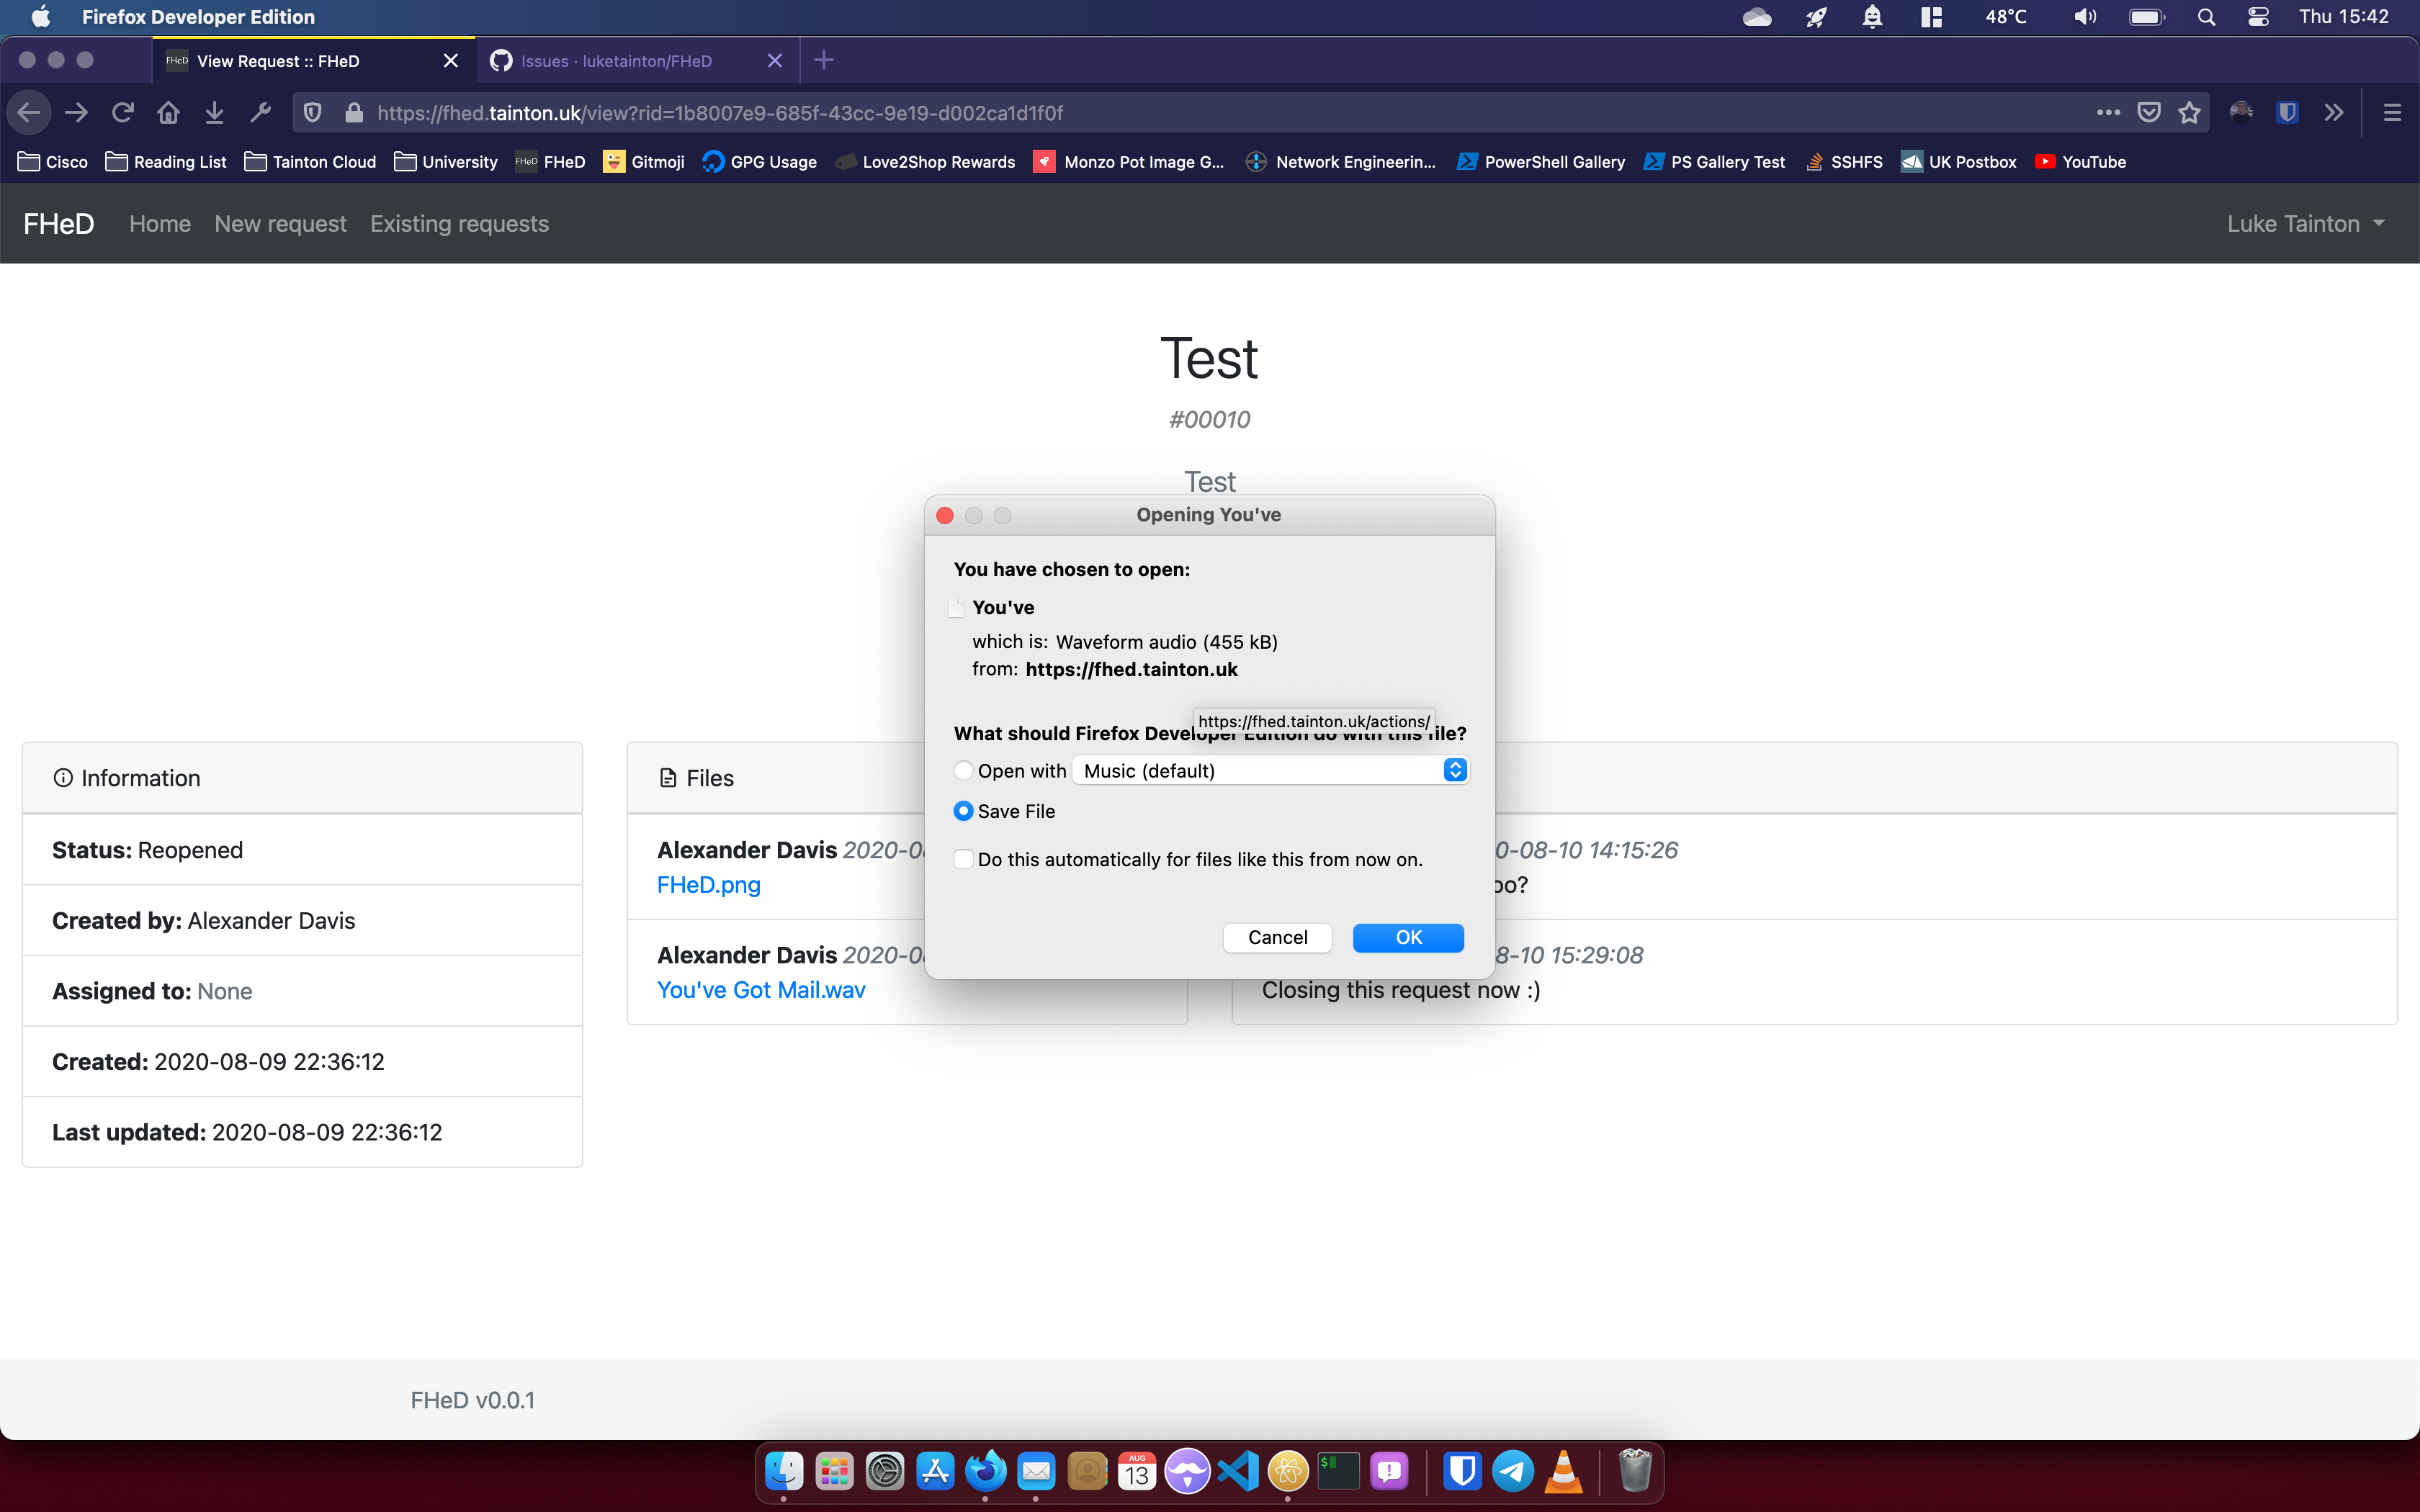
Task: Open the FHeD.png file link
Action: [708, 885]
